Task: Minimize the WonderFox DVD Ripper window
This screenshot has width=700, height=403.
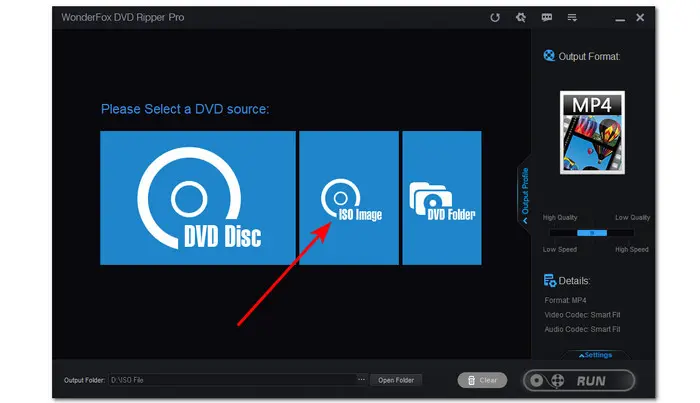Action: (620, 19)
